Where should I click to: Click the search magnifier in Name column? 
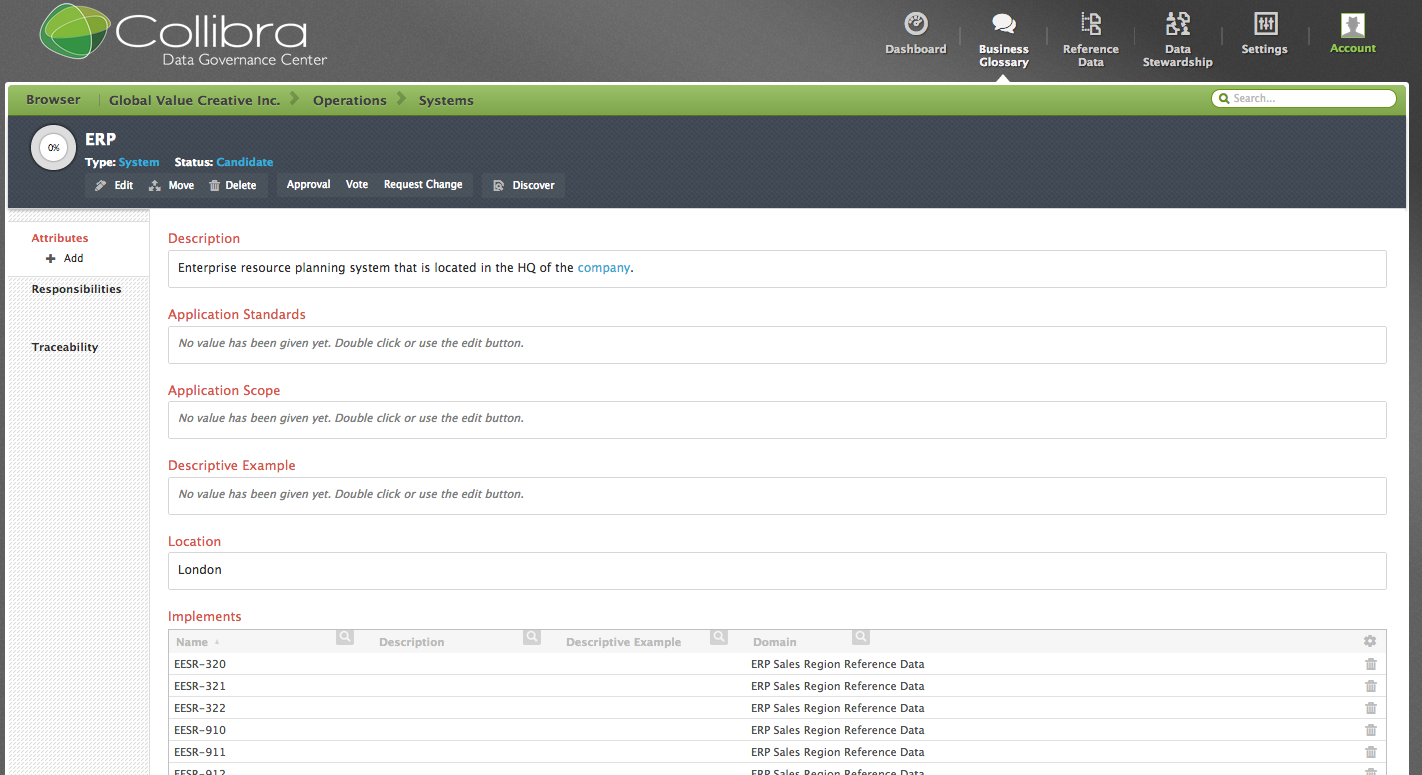[345, 636]
